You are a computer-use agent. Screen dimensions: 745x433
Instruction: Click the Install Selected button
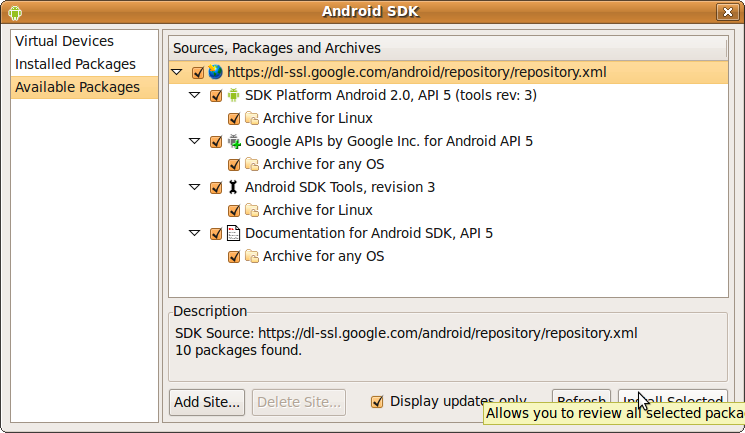click(673, 398)
